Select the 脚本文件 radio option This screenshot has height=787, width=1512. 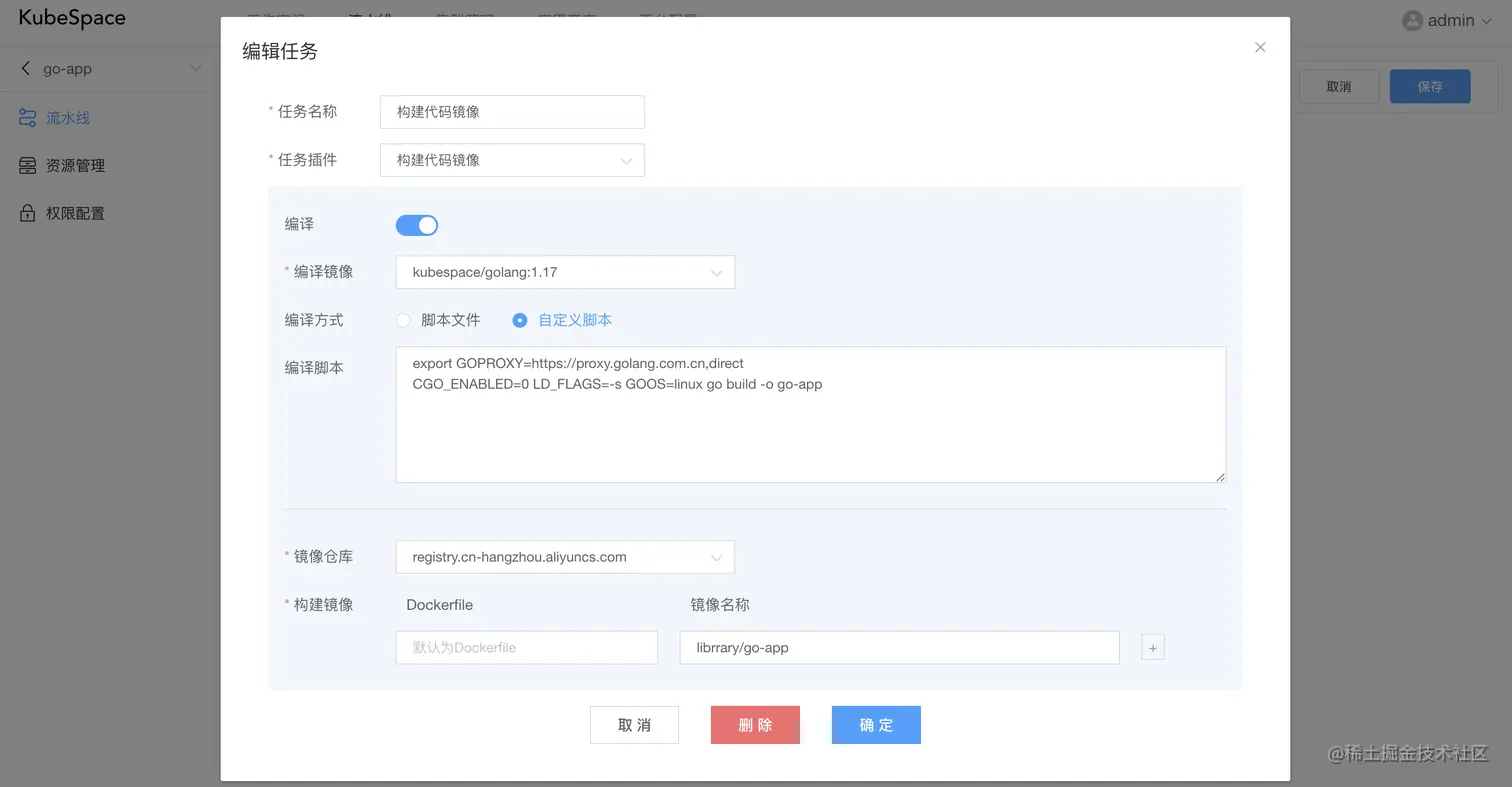(403, 320)
